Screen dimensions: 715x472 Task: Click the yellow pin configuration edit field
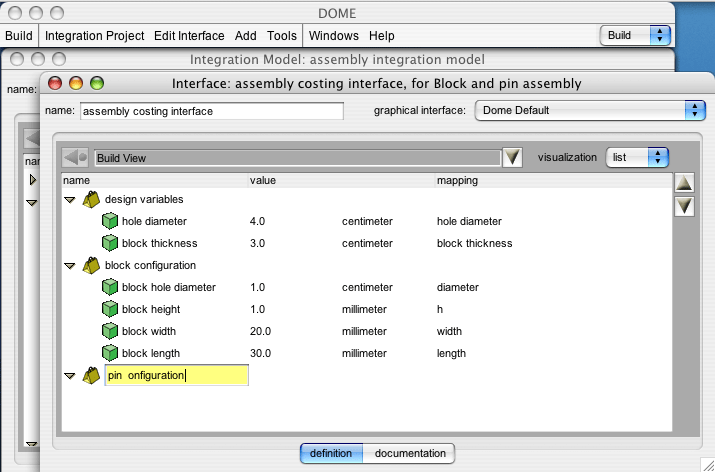(x=176, y=375)
